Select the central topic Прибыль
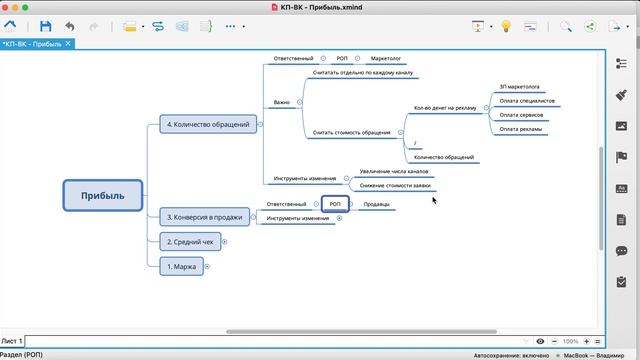The image size is (640, 360). click(x=103, y=196)
